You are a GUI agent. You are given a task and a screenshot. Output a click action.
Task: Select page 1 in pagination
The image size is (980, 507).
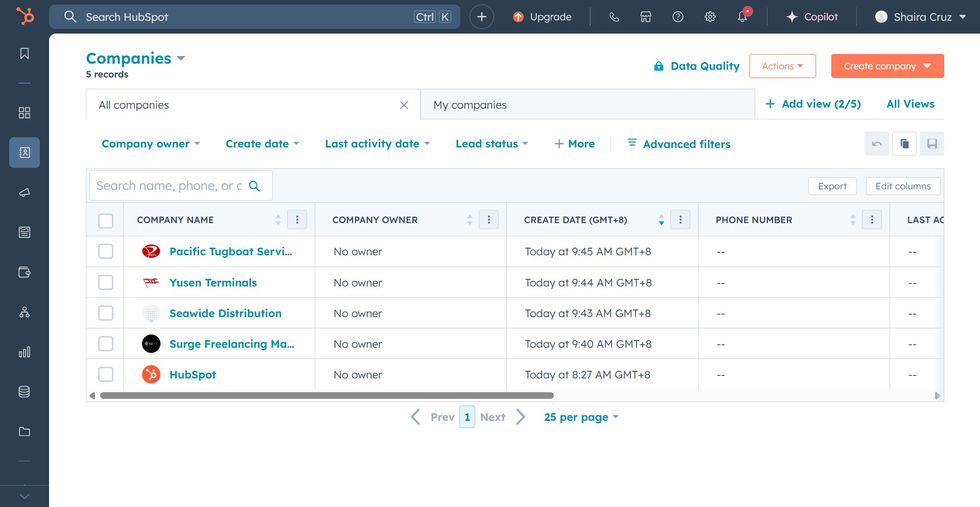[467, 417]
